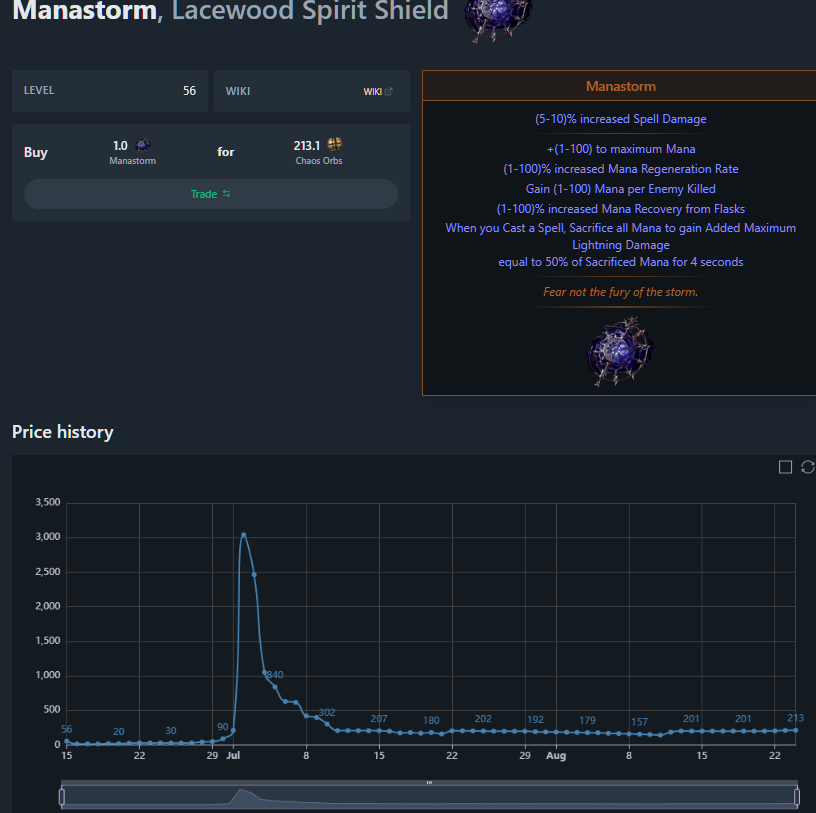Click the 'Aug' label on chart axis
The width and height of the screenshot is (816, 813).
556,755
